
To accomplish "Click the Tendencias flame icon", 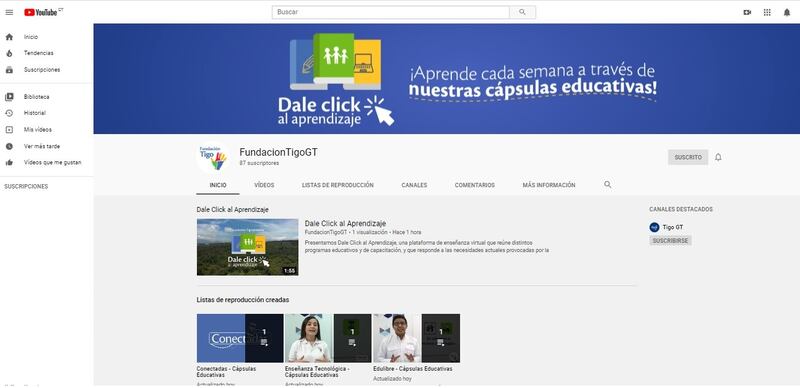I will point(9,53).
